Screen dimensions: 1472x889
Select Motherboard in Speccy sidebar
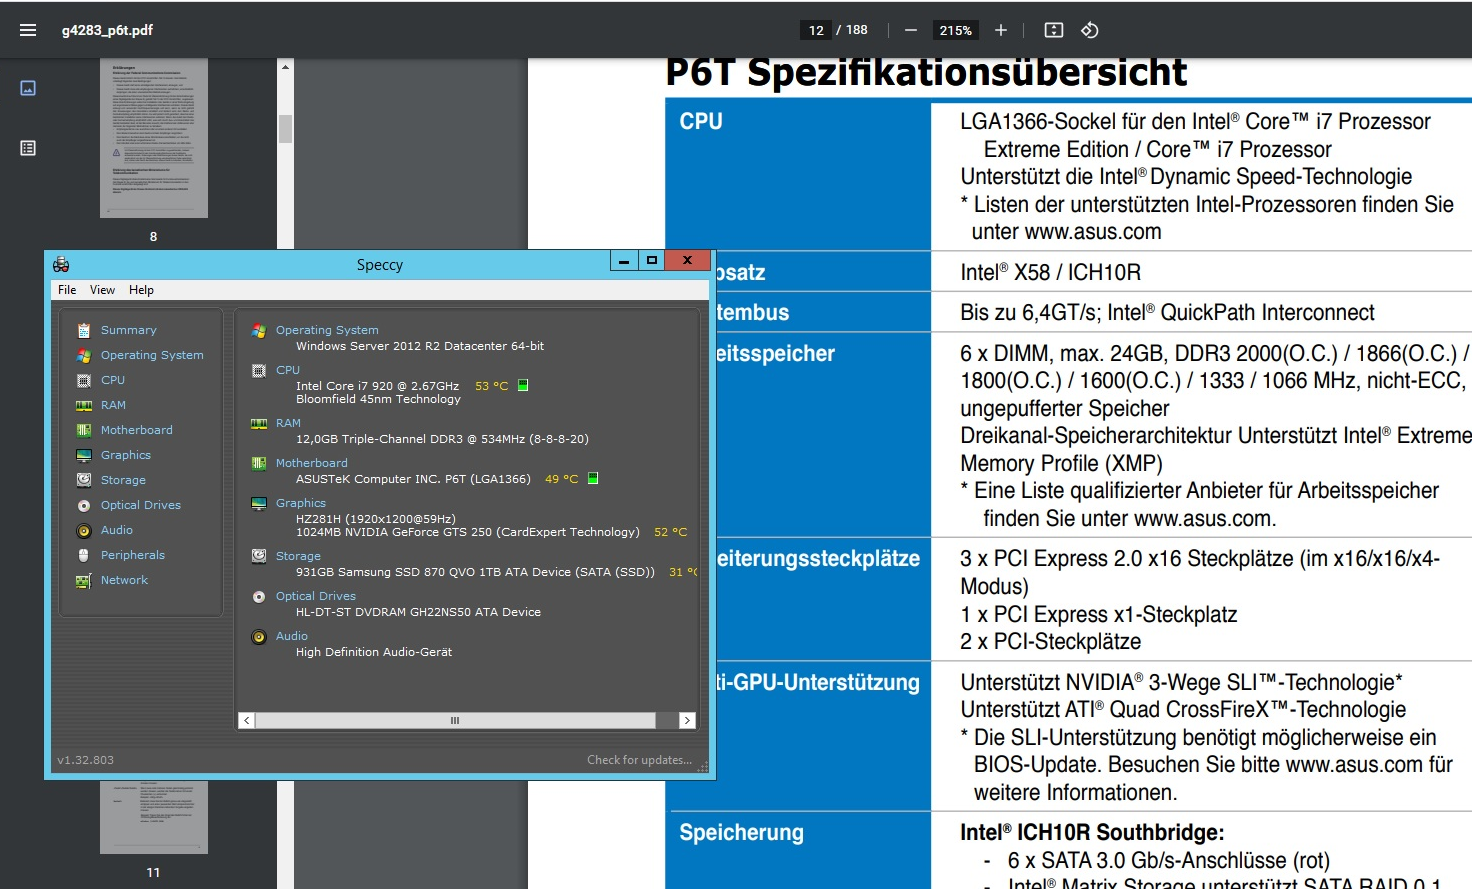point(137,430)
